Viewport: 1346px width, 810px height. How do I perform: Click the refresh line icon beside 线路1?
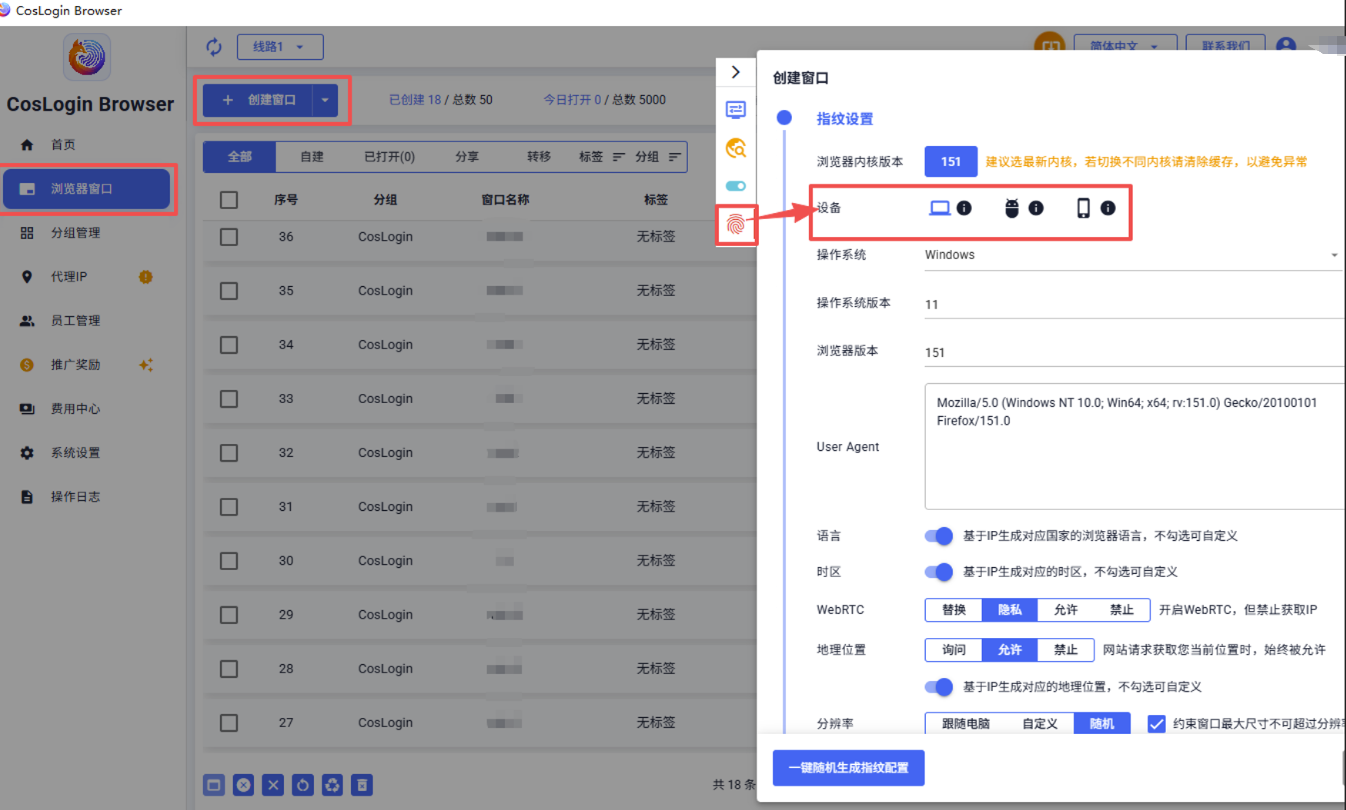tap(214, 47)
